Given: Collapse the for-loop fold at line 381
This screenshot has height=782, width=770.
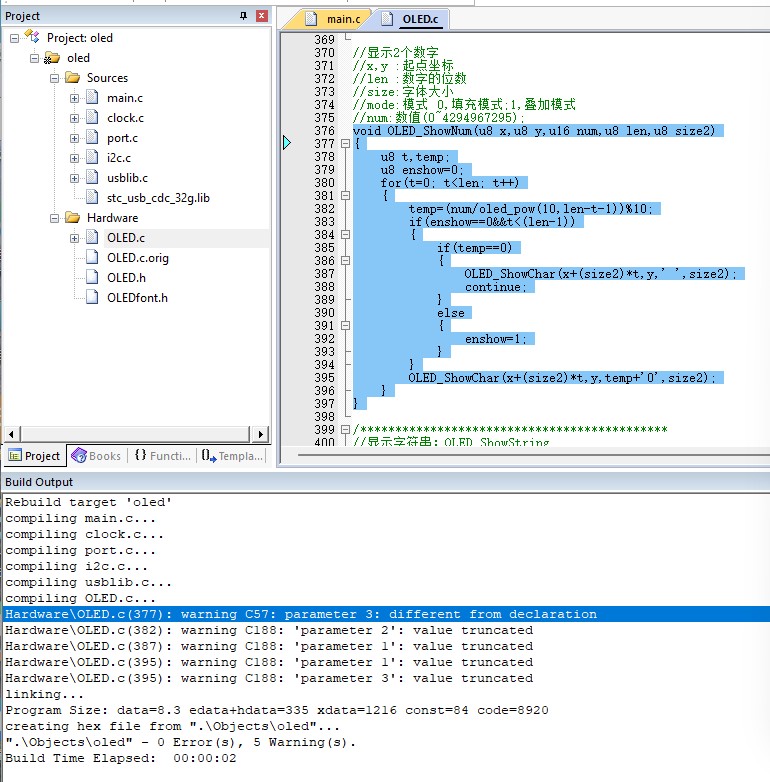Looking at the screenshot, I should pyautogui.click(x=345, y=196).
